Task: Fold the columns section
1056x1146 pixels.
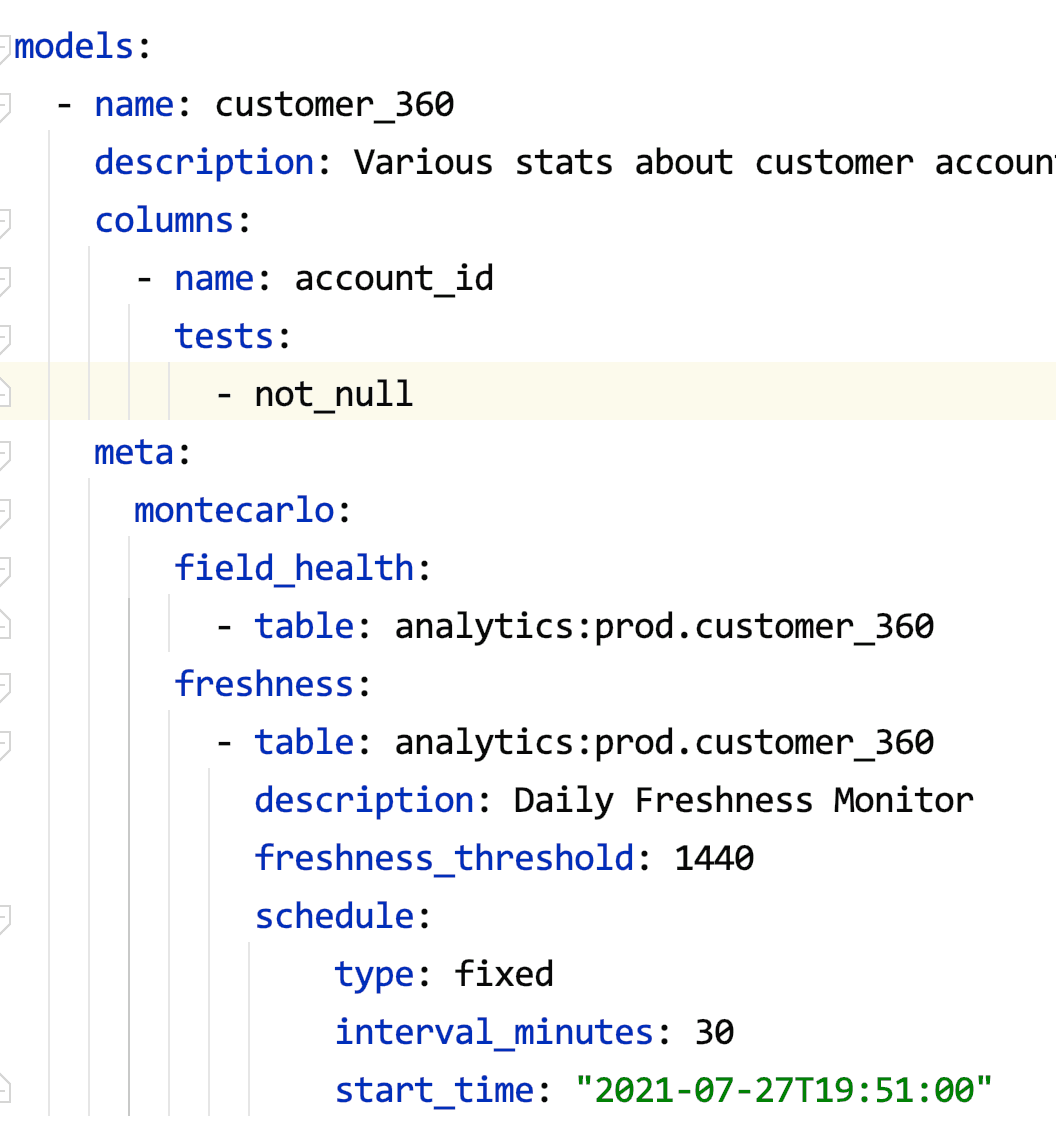Action: 5,221
